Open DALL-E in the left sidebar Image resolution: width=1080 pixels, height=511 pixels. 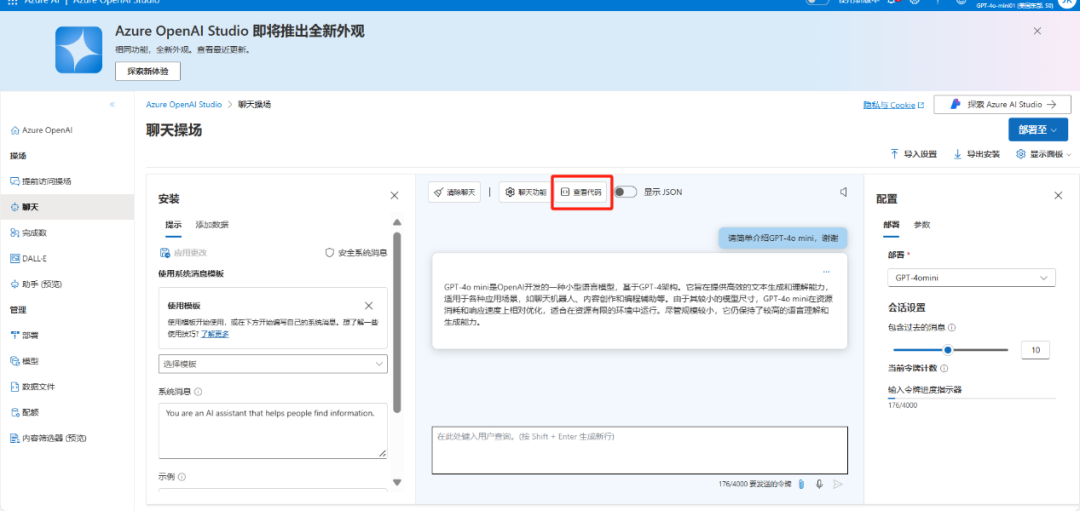(x=35, y=257)
